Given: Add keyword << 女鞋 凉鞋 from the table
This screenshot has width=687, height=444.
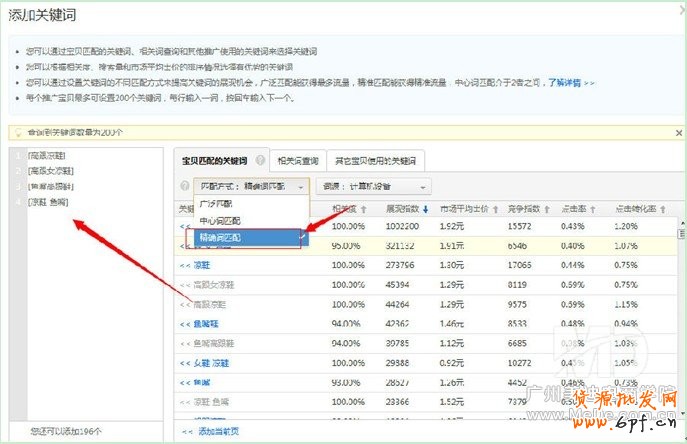Looking at the screenshot, I should 205,363.
